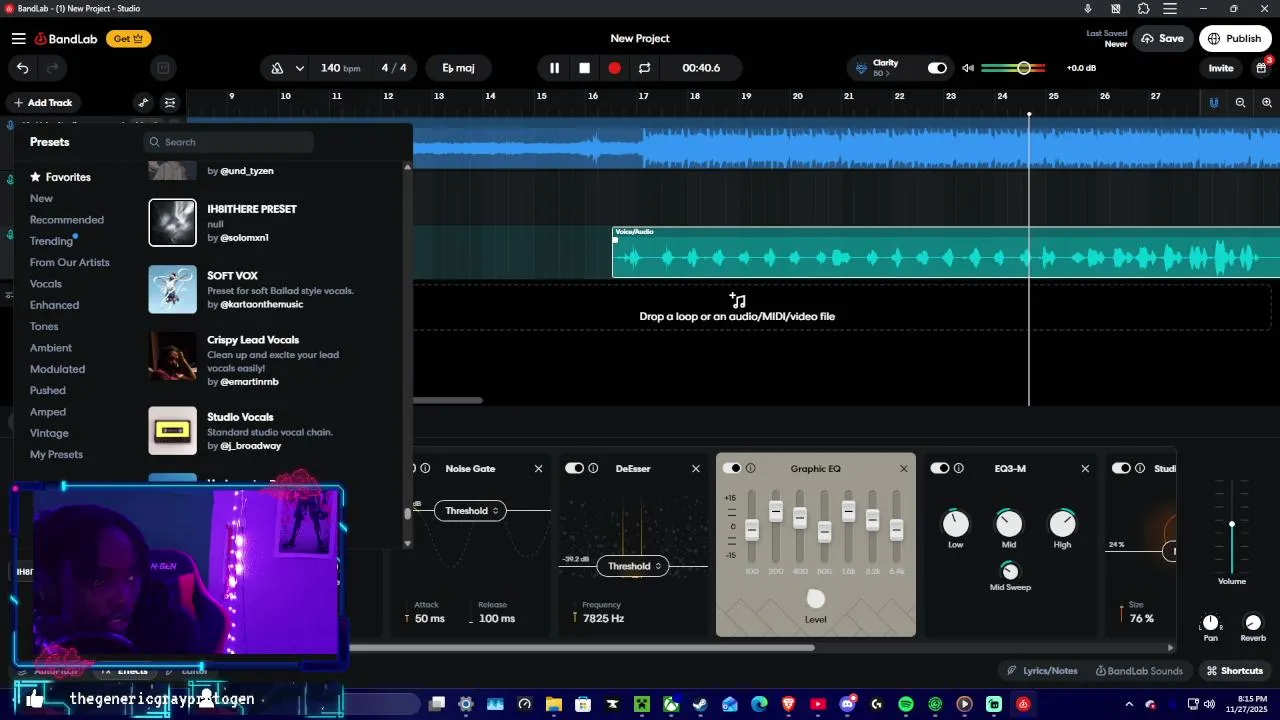Click the Save button
The width and height of the screenshot is (1280, 720).
[x=1162, y=39]
